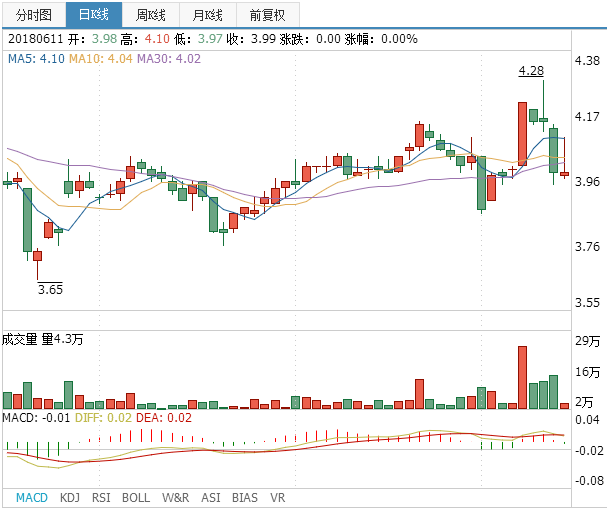Click the MA10: 4.04 legend text
The width and height of the screenshot is (607, 512).
[101, 59]
